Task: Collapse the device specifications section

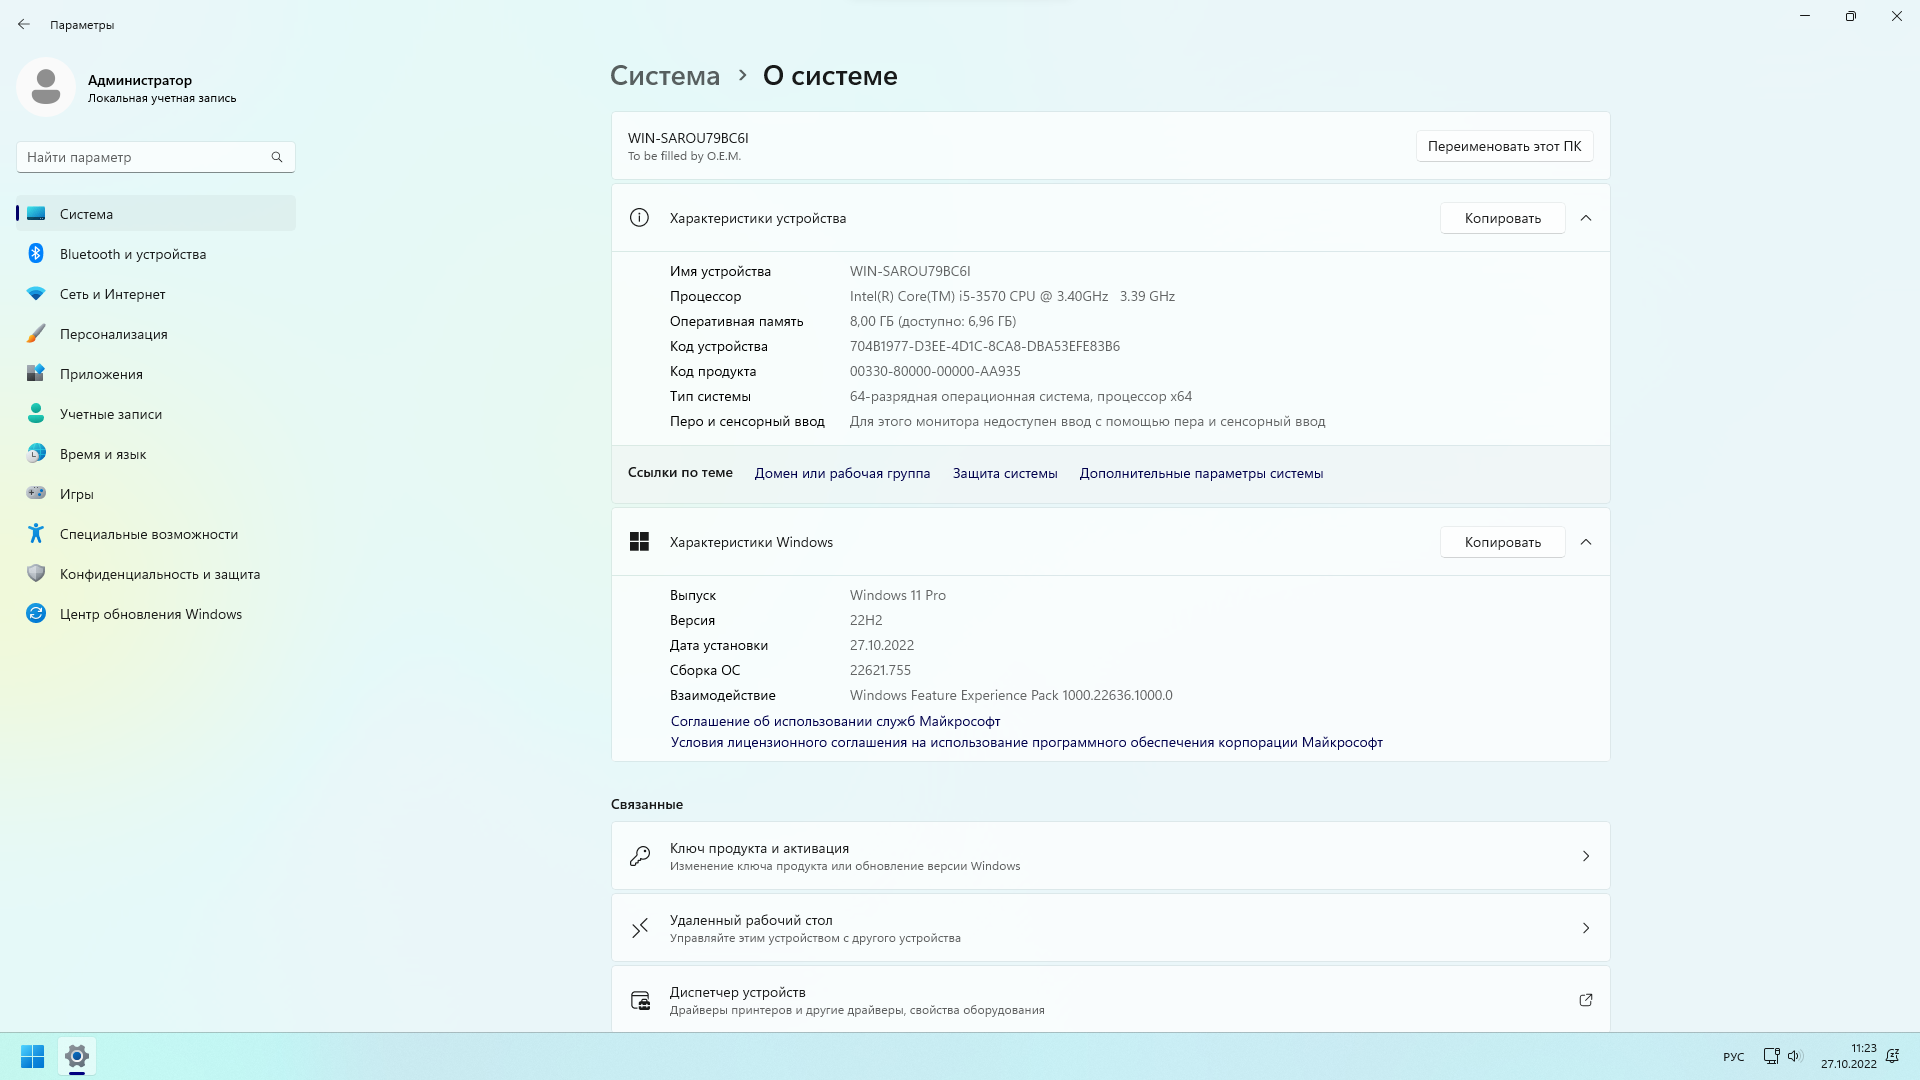Action: click(x=1585, y=218)
